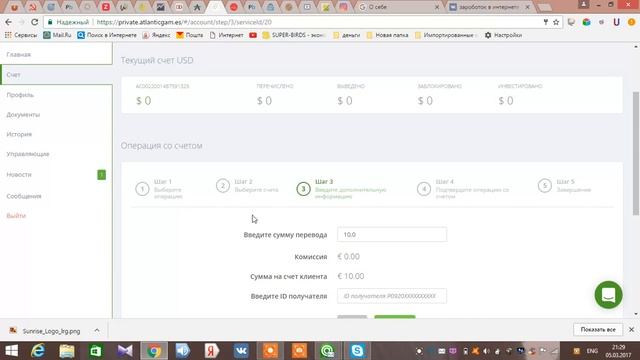This screenshot has height=360, width=640.
Task: Open the Настройки gear bookmark
Action: [503, 35]
